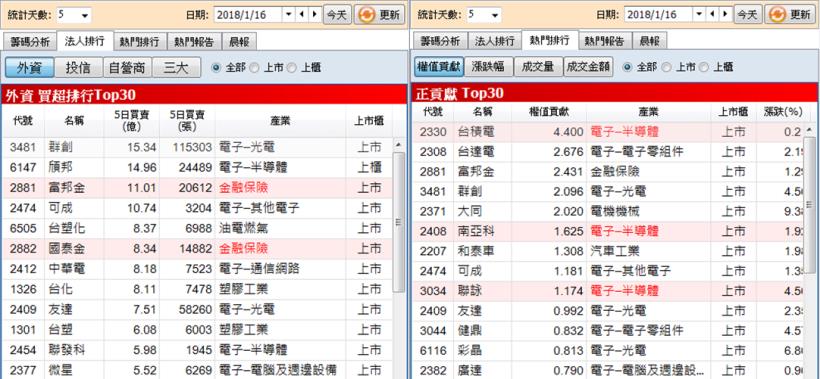This screenshot has width=820, height=379.
Task: Select 全部 radio in right panel
Action: pyautogui.click(x=628, y=67)
